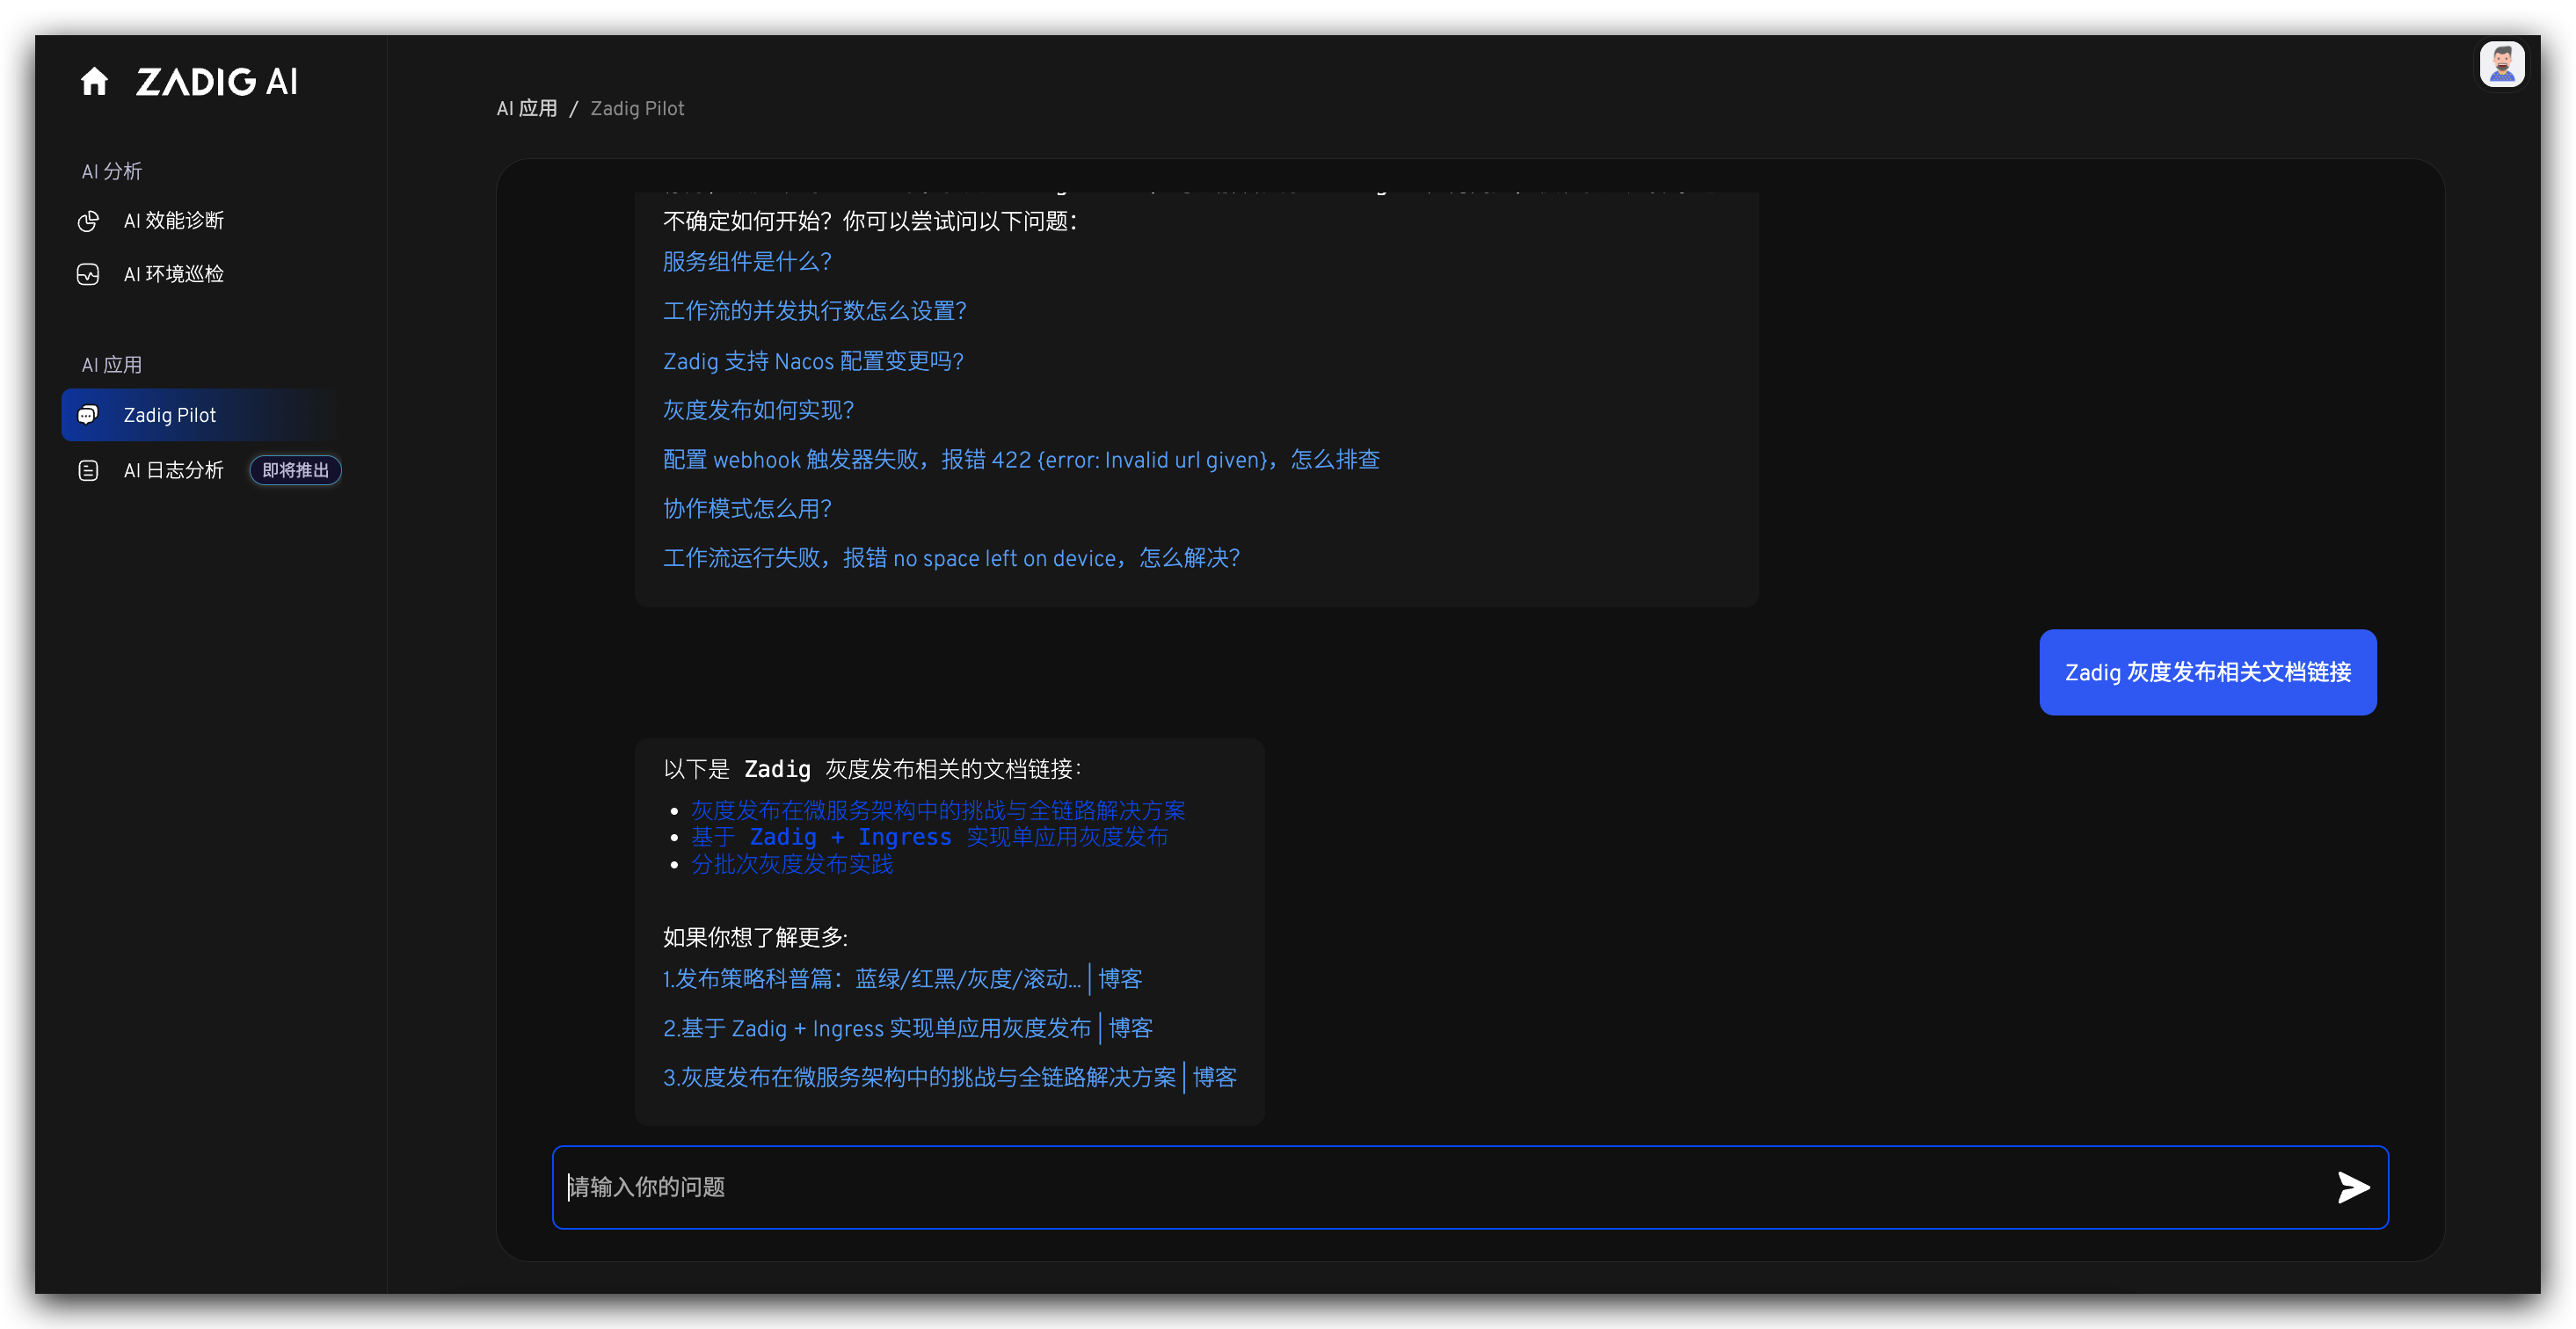Ask suggested question 服务组件是什么？

pos(747,262)
